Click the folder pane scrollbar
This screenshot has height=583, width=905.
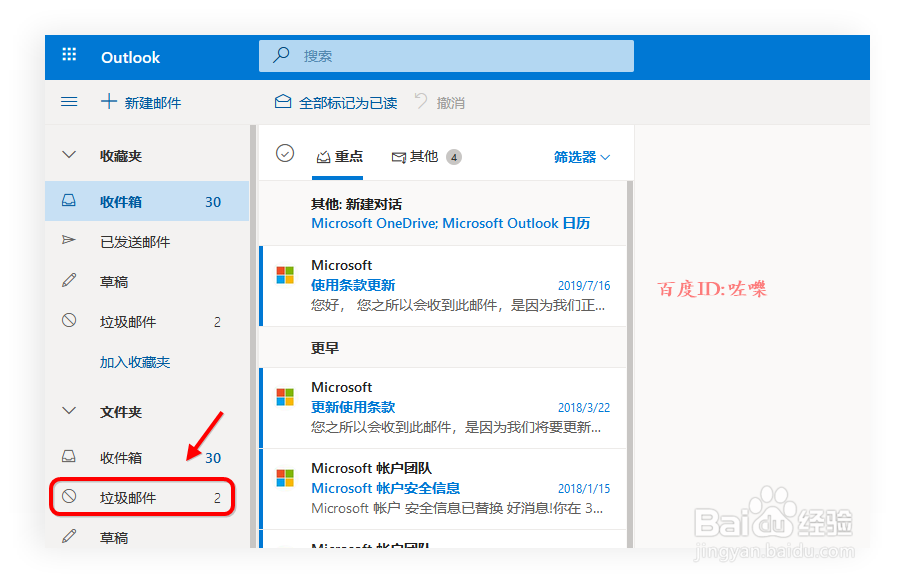[253, 336]
